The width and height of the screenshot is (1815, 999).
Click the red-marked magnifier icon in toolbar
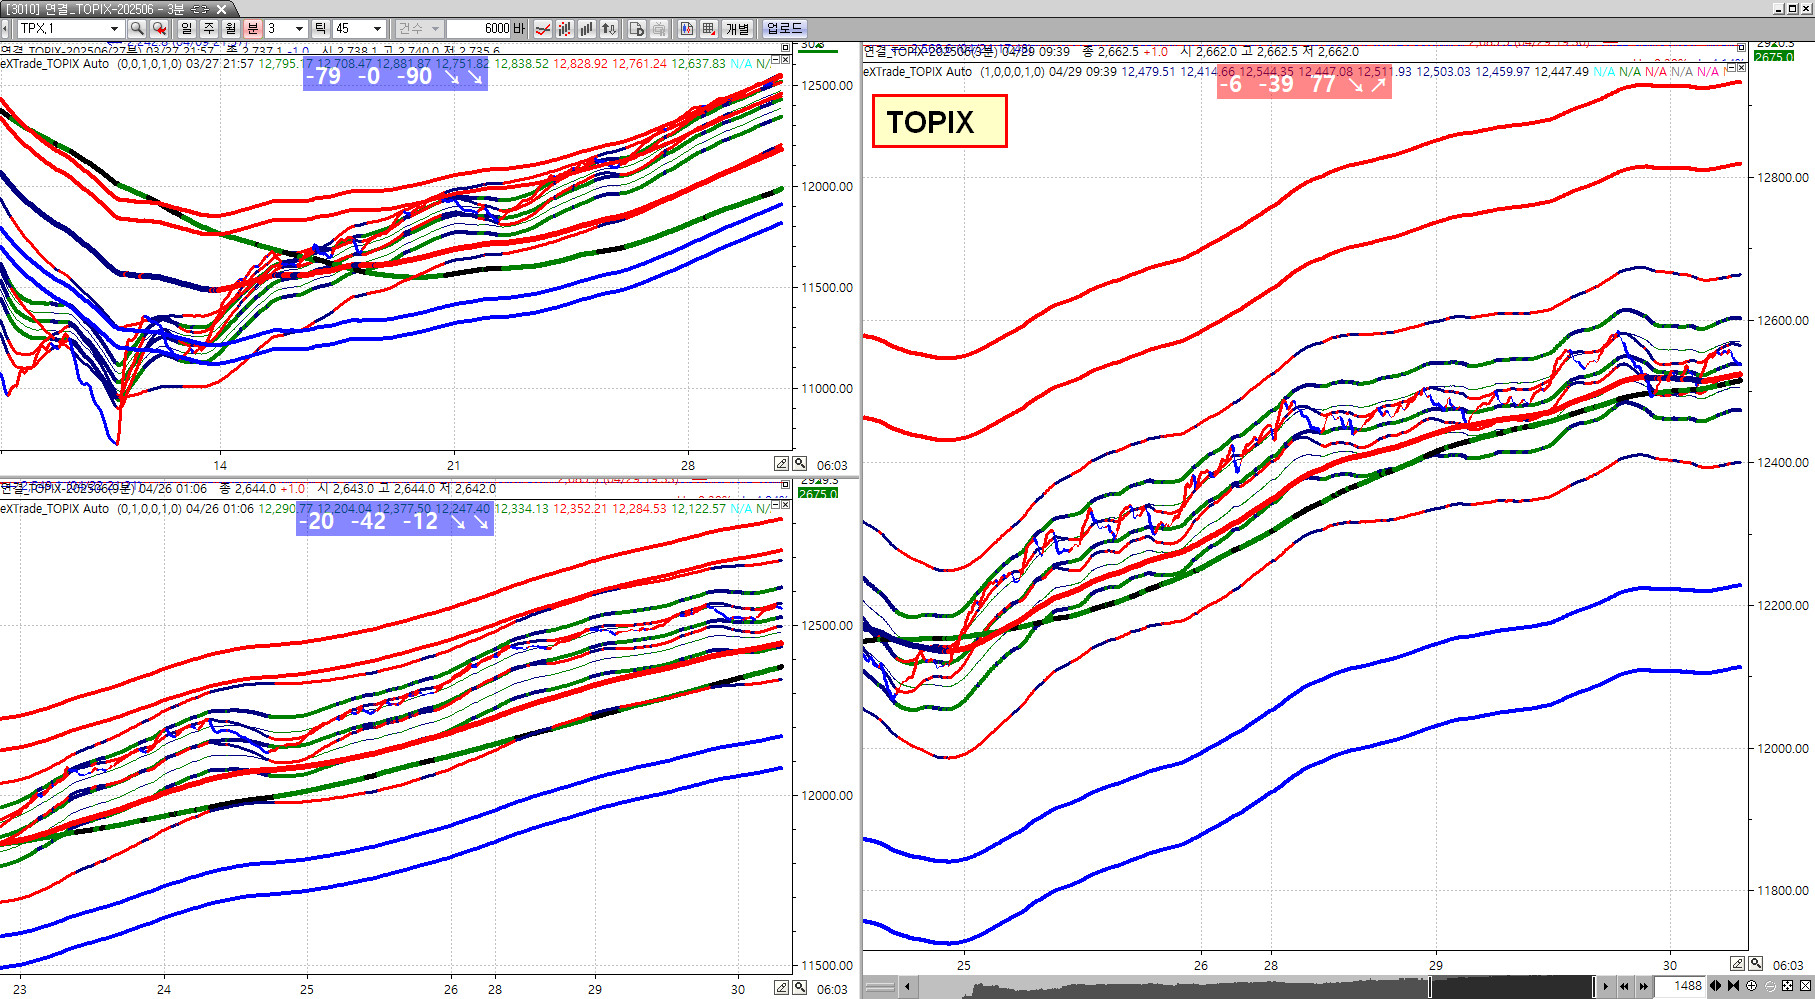pyautogui.click(x=159, y=29)
